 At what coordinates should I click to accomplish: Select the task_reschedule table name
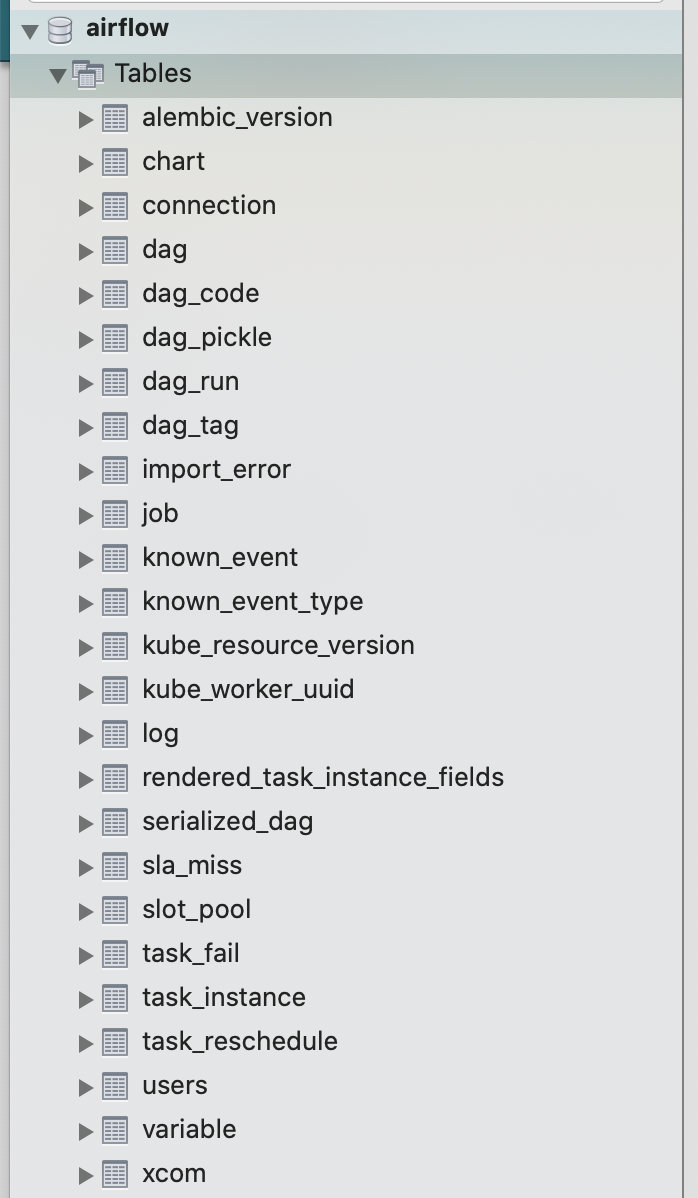[x=240, y=1041]
